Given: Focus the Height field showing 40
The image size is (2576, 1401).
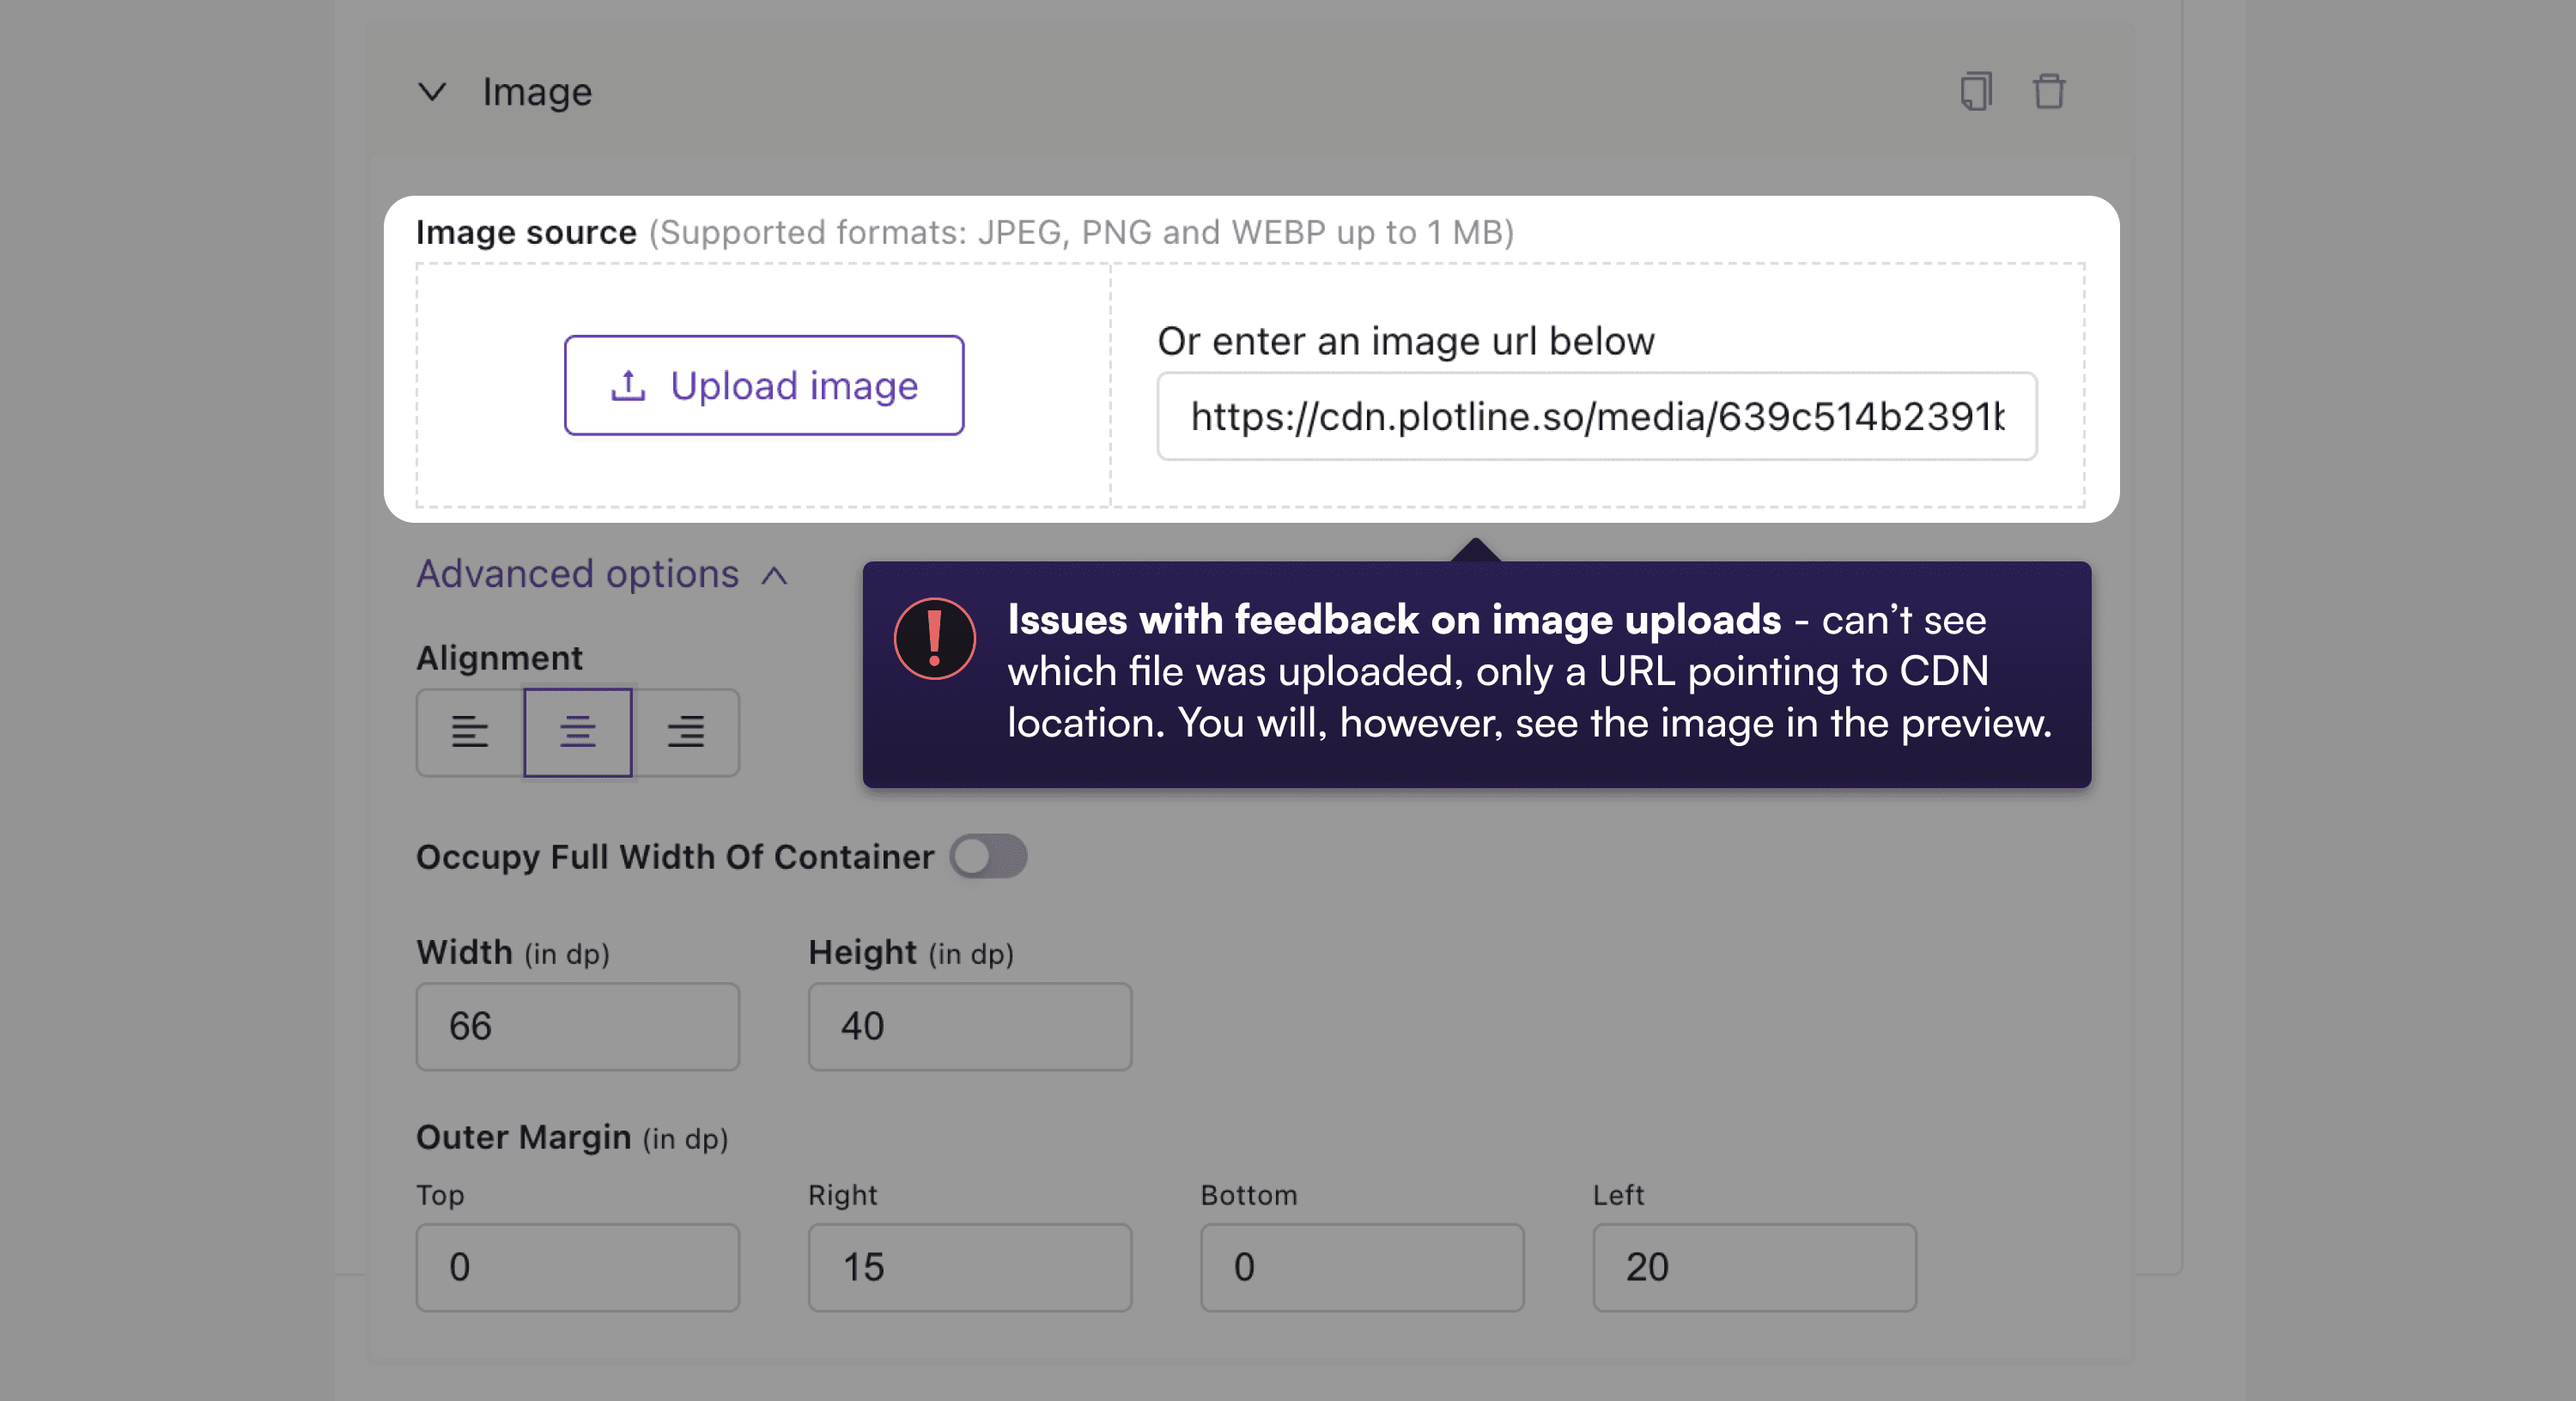Looking at the screenshot, I should click(x=970, y=1026).
